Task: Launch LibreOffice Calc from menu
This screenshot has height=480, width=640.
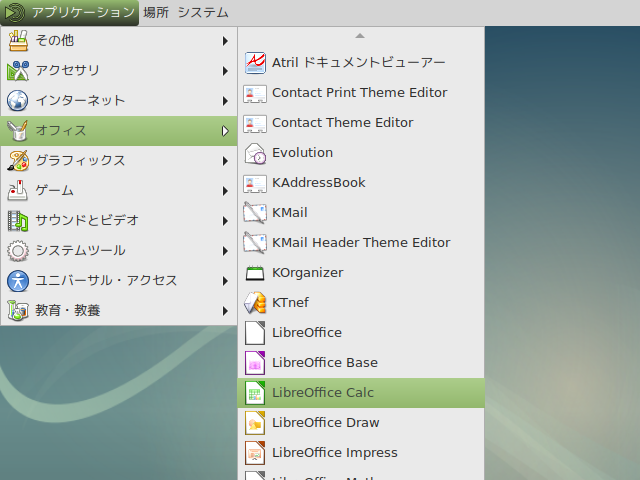Action: pos(361,393)
